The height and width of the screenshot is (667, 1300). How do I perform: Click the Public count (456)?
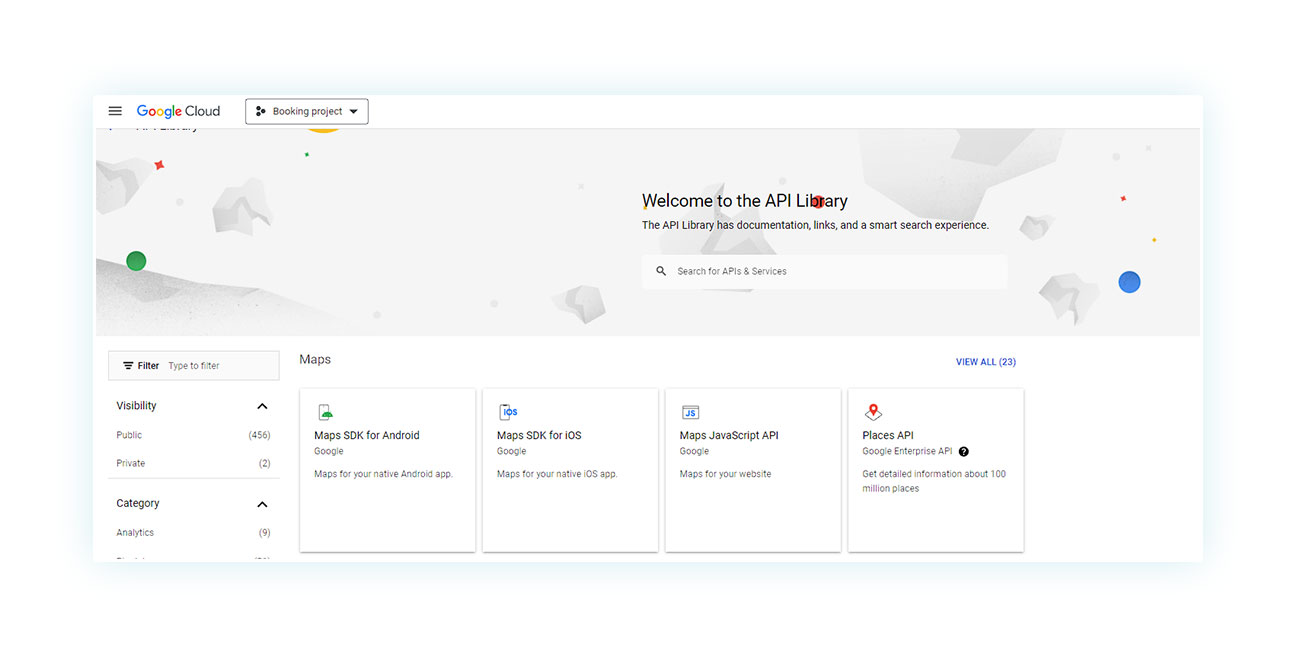[259, 435]
